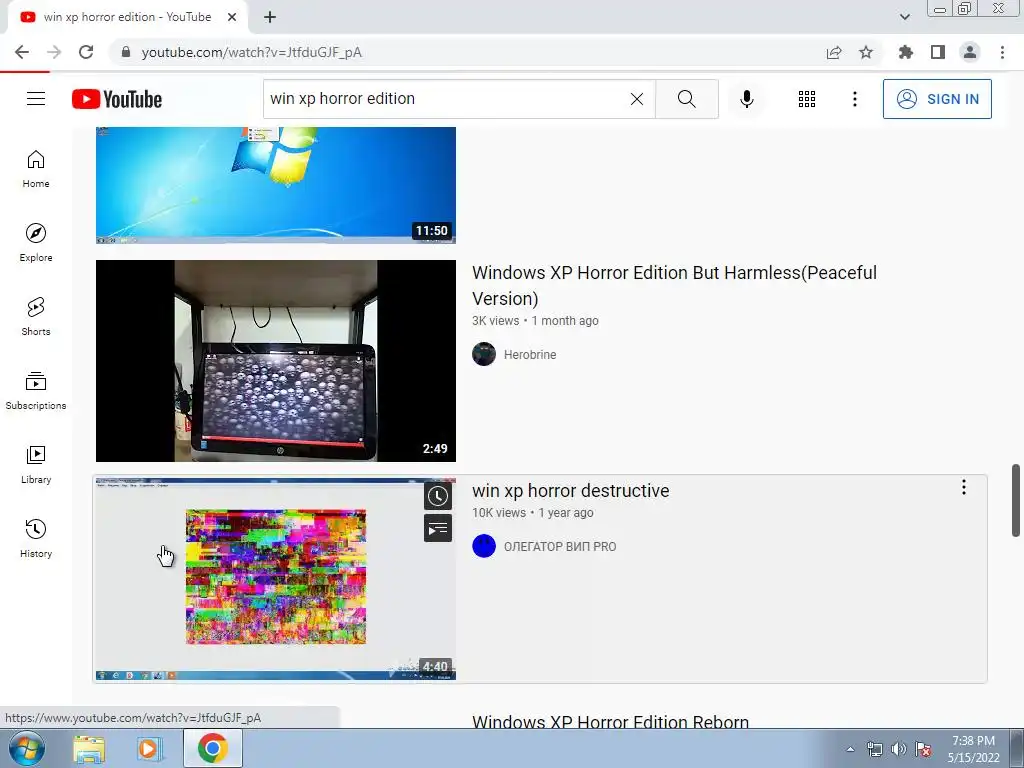Screen dimensions: 1024x768
Task: Go back with browser back arrow
Action: [x=22, y=52]
